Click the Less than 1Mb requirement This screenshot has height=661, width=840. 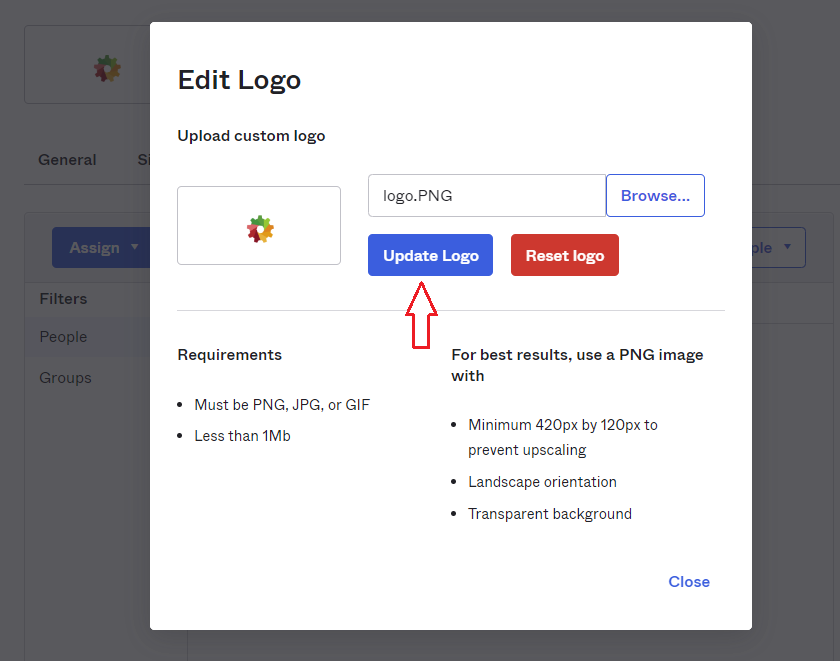pos(242,436)
